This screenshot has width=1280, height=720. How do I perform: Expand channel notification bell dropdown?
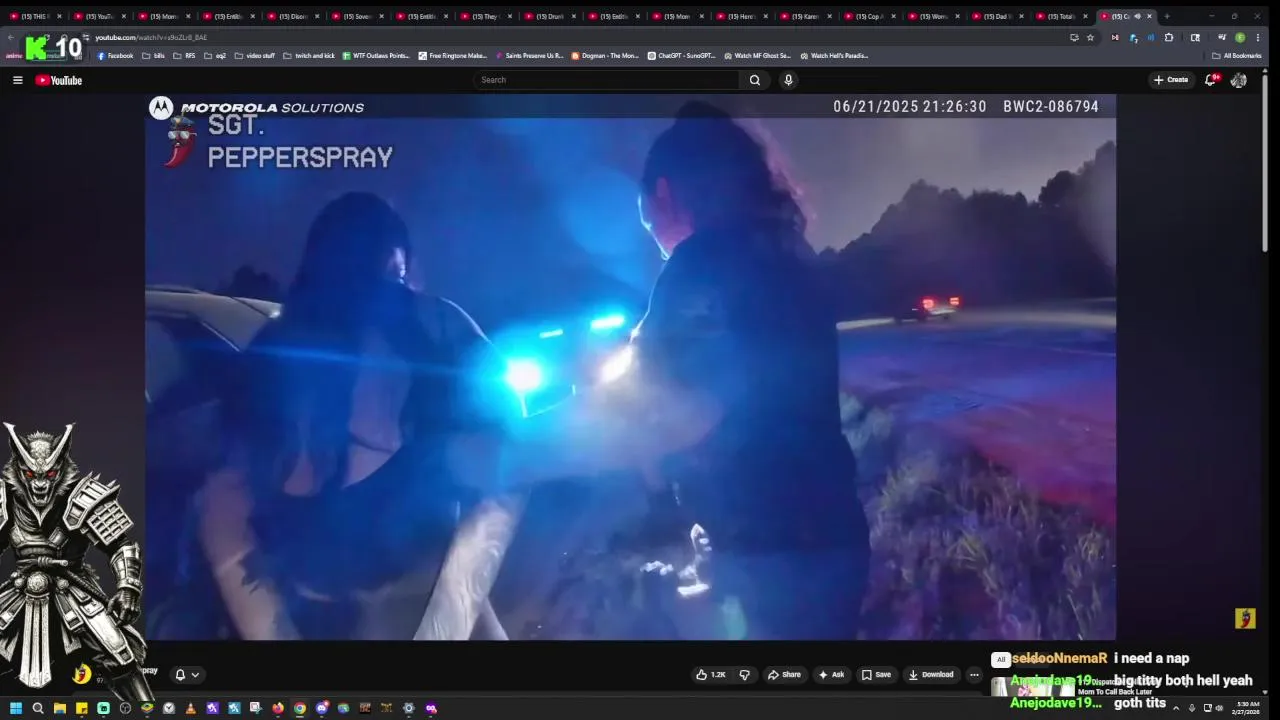click(186, 675)
